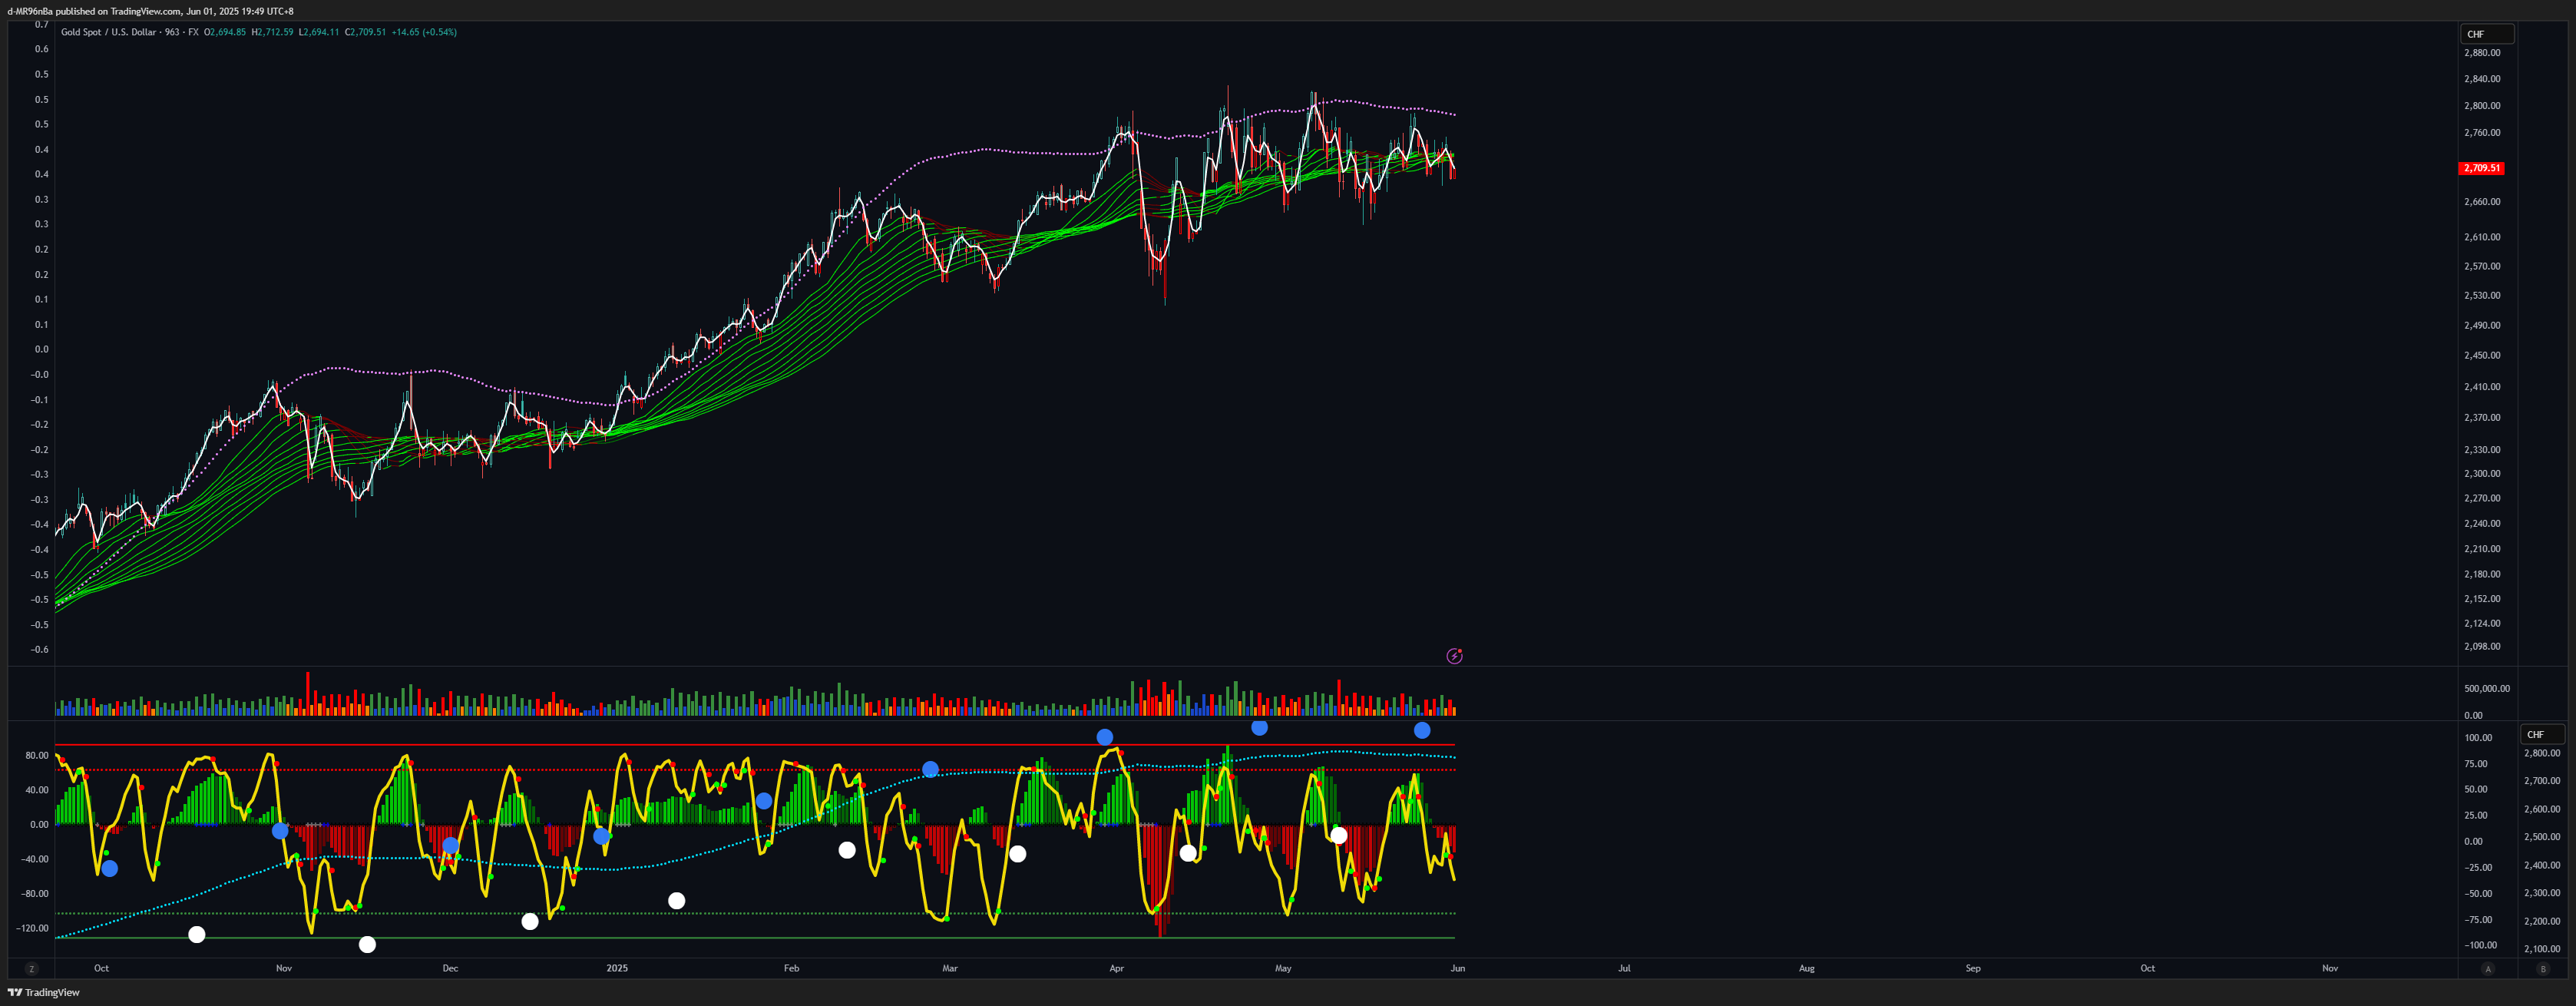This screenshot has height=1006, width=2576.
Task: Click the 'published on TradingView.com' header text
Action: [x=119, y=11]
